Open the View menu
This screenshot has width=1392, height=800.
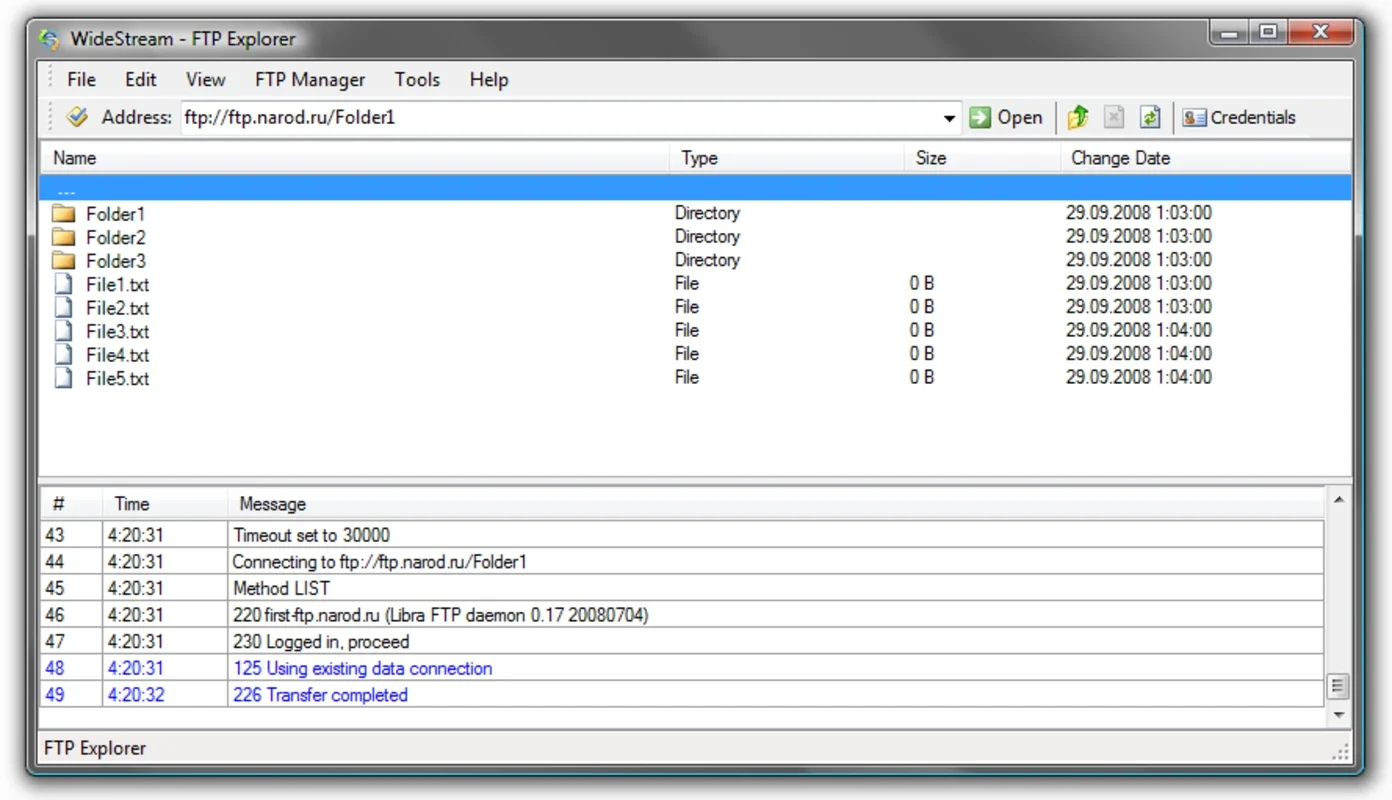205,80
